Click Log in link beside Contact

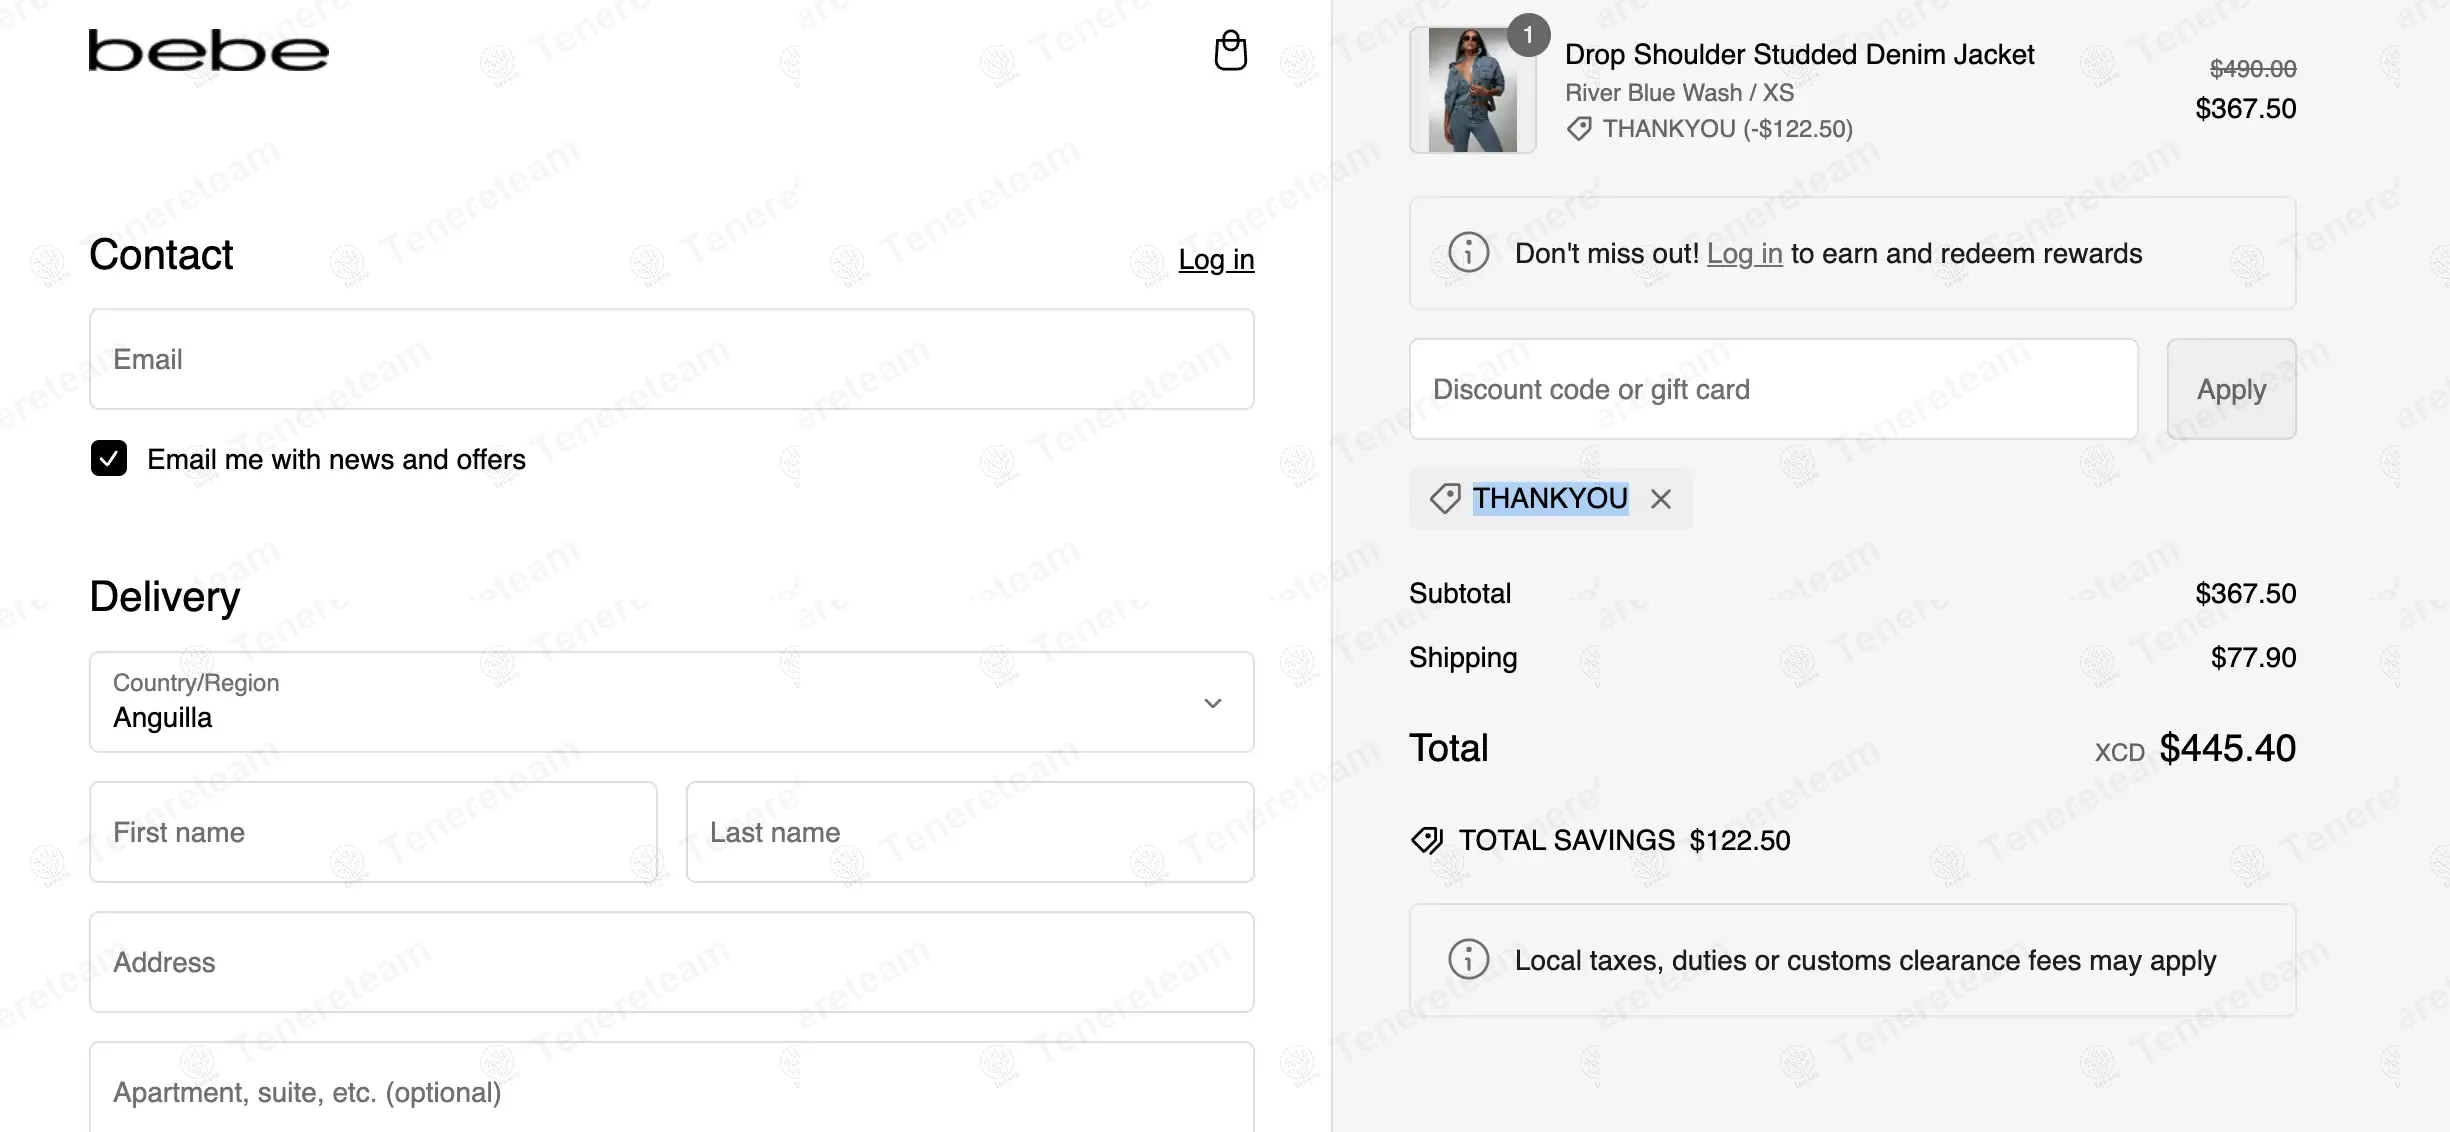tap(1216, 260)
